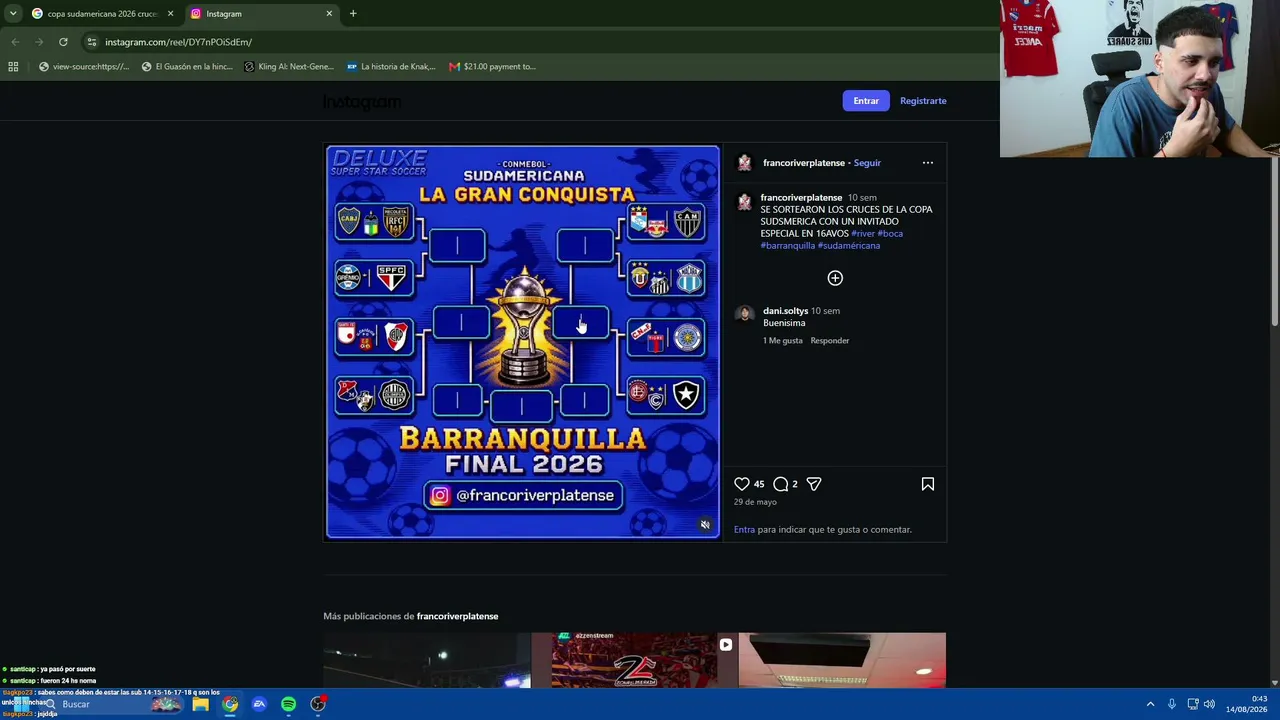View site information for instagram.com
The image size is (1280, 720).
pyautogui.click(x=92, y=42)
